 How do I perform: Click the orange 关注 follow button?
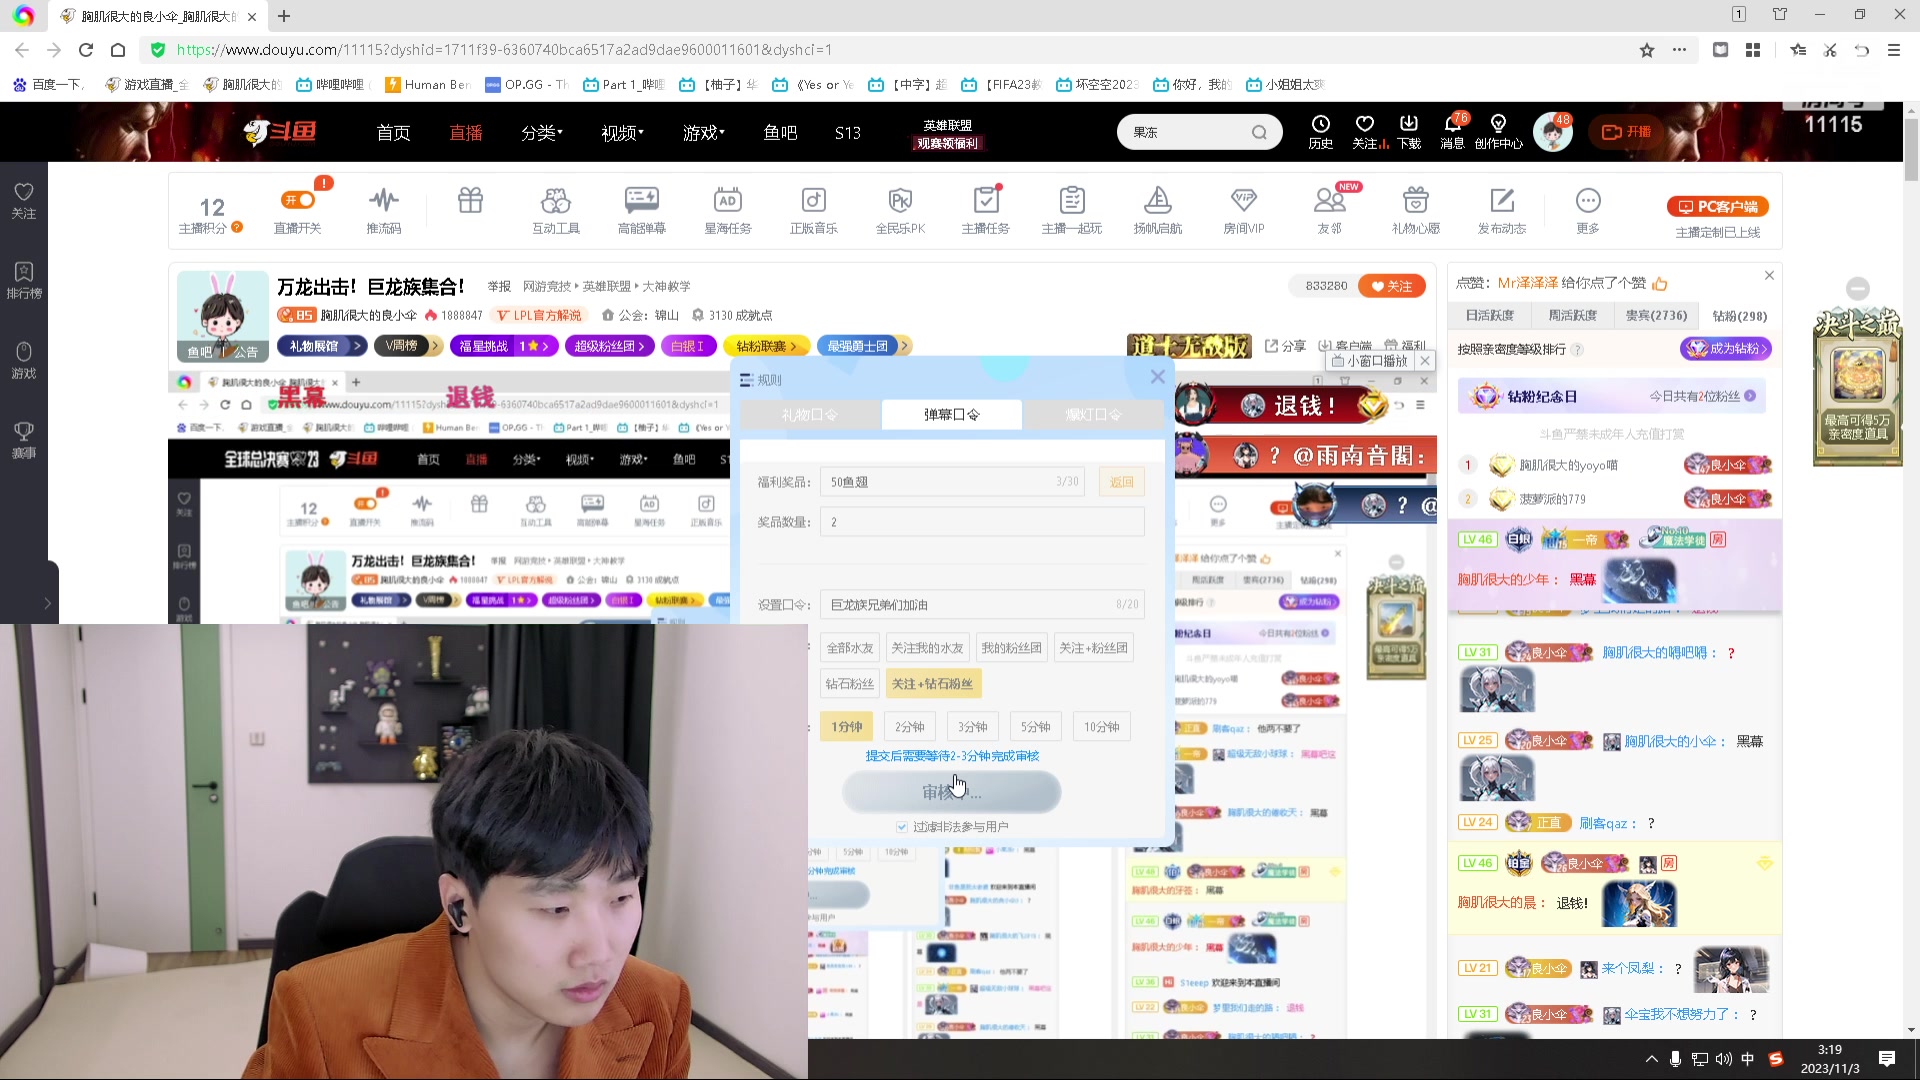[1392, 286]
